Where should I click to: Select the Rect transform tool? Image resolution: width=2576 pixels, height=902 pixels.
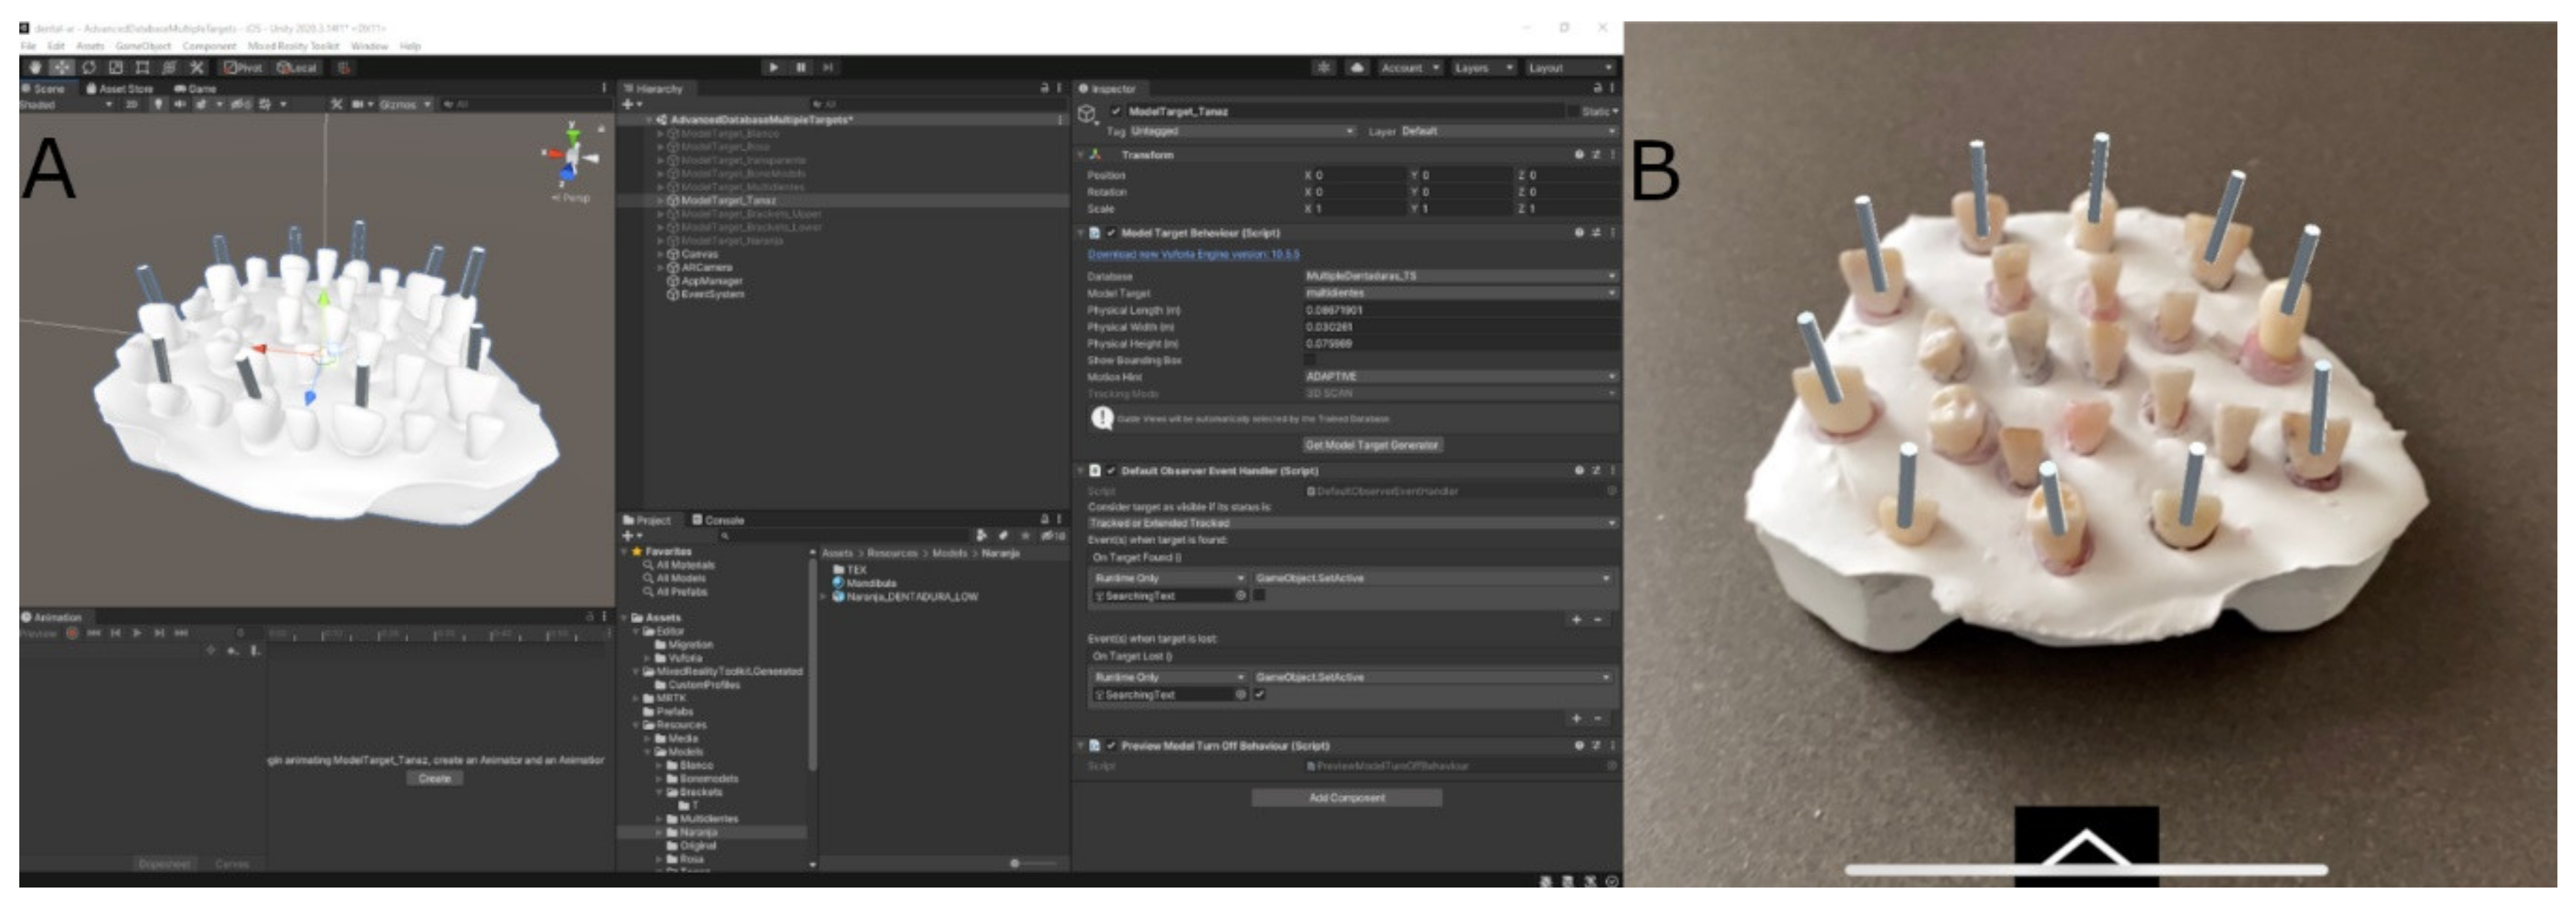[x=142, y=67]
